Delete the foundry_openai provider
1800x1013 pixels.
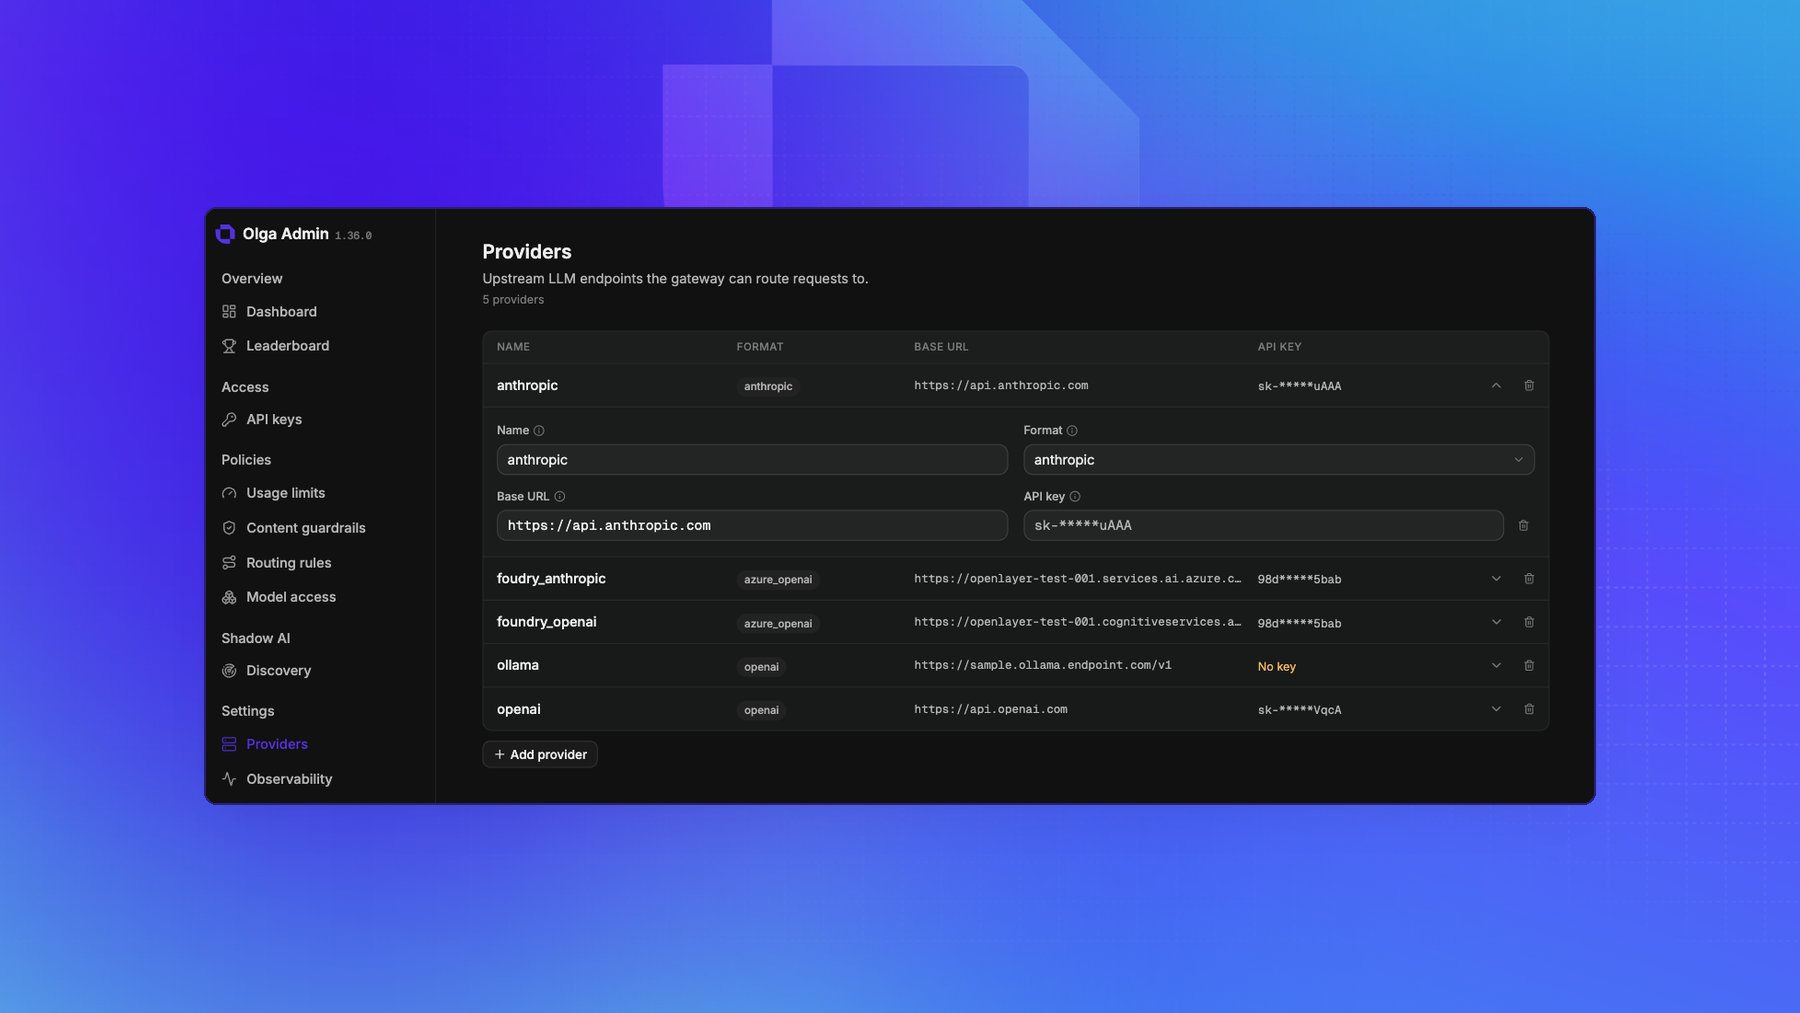pos(1529,622)
